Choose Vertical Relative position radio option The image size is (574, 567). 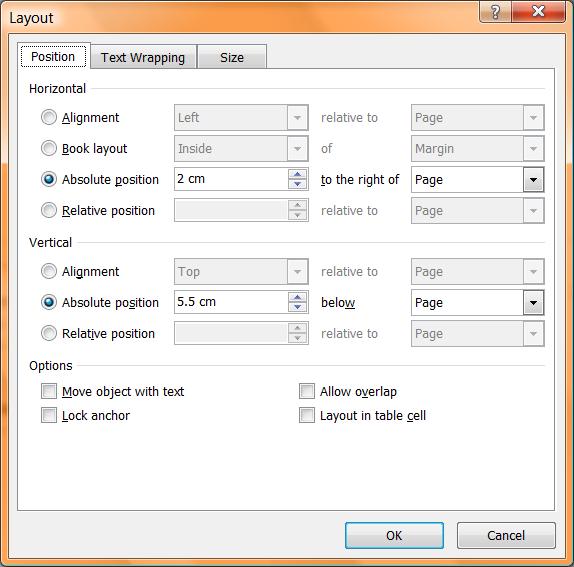(49, 333)
